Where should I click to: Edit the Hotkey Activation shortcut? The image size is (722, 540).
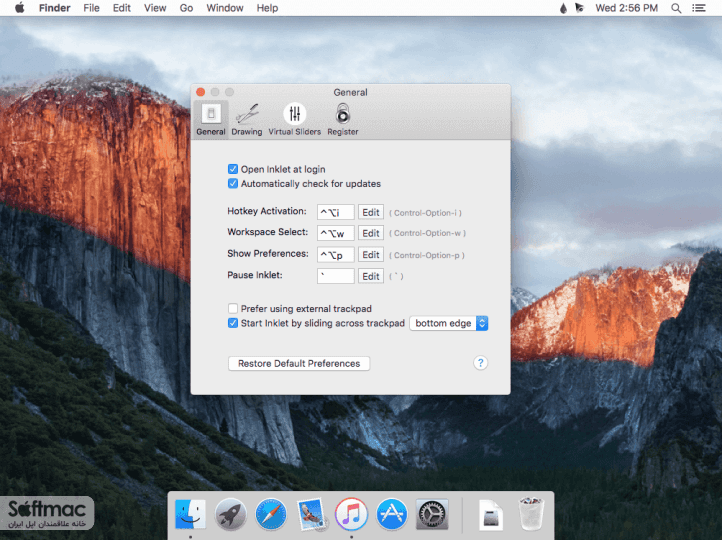click(371, 212)
